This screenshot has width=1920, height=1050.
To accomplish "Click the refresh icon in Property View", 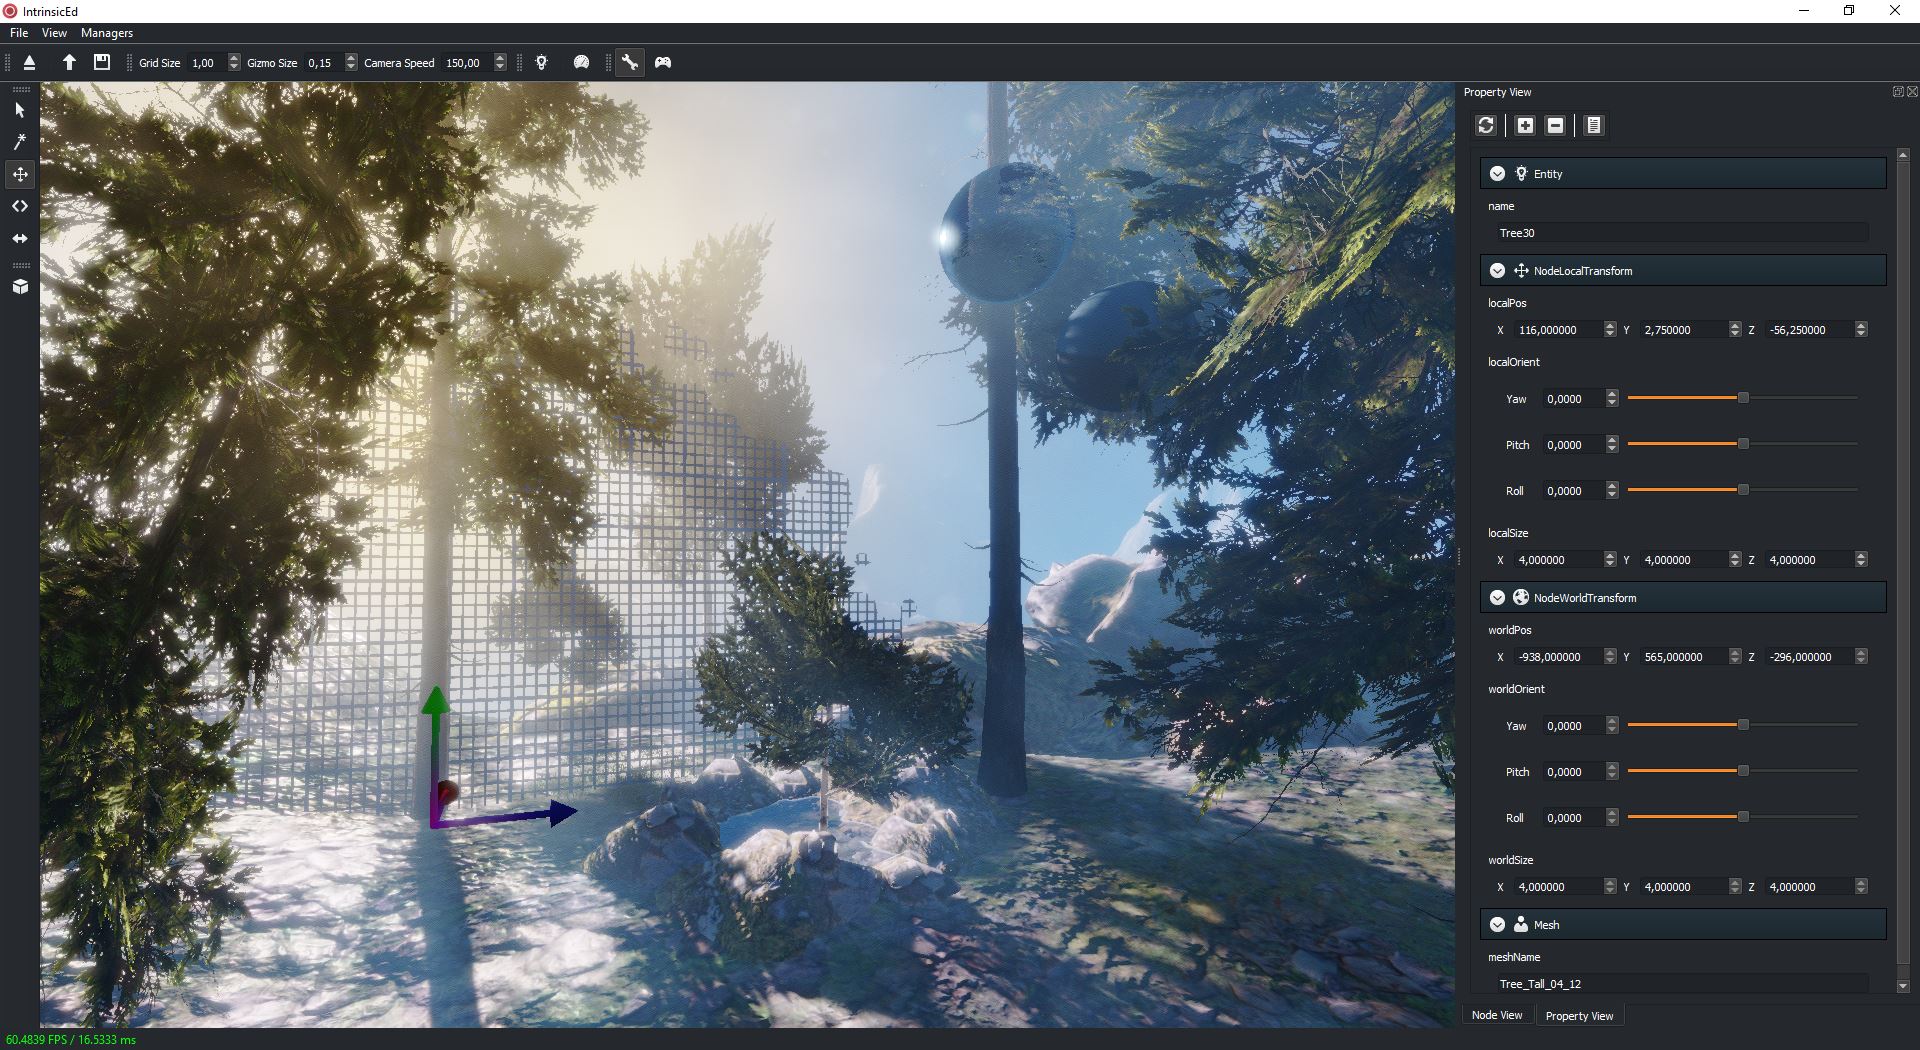I will coord(1486,125).
